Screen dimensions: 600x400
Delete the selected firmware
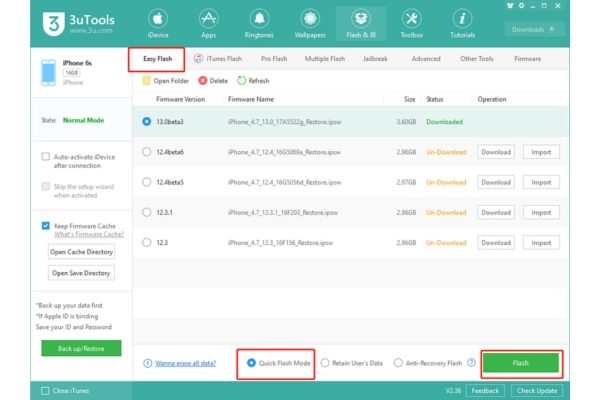(x=203, y=81)
